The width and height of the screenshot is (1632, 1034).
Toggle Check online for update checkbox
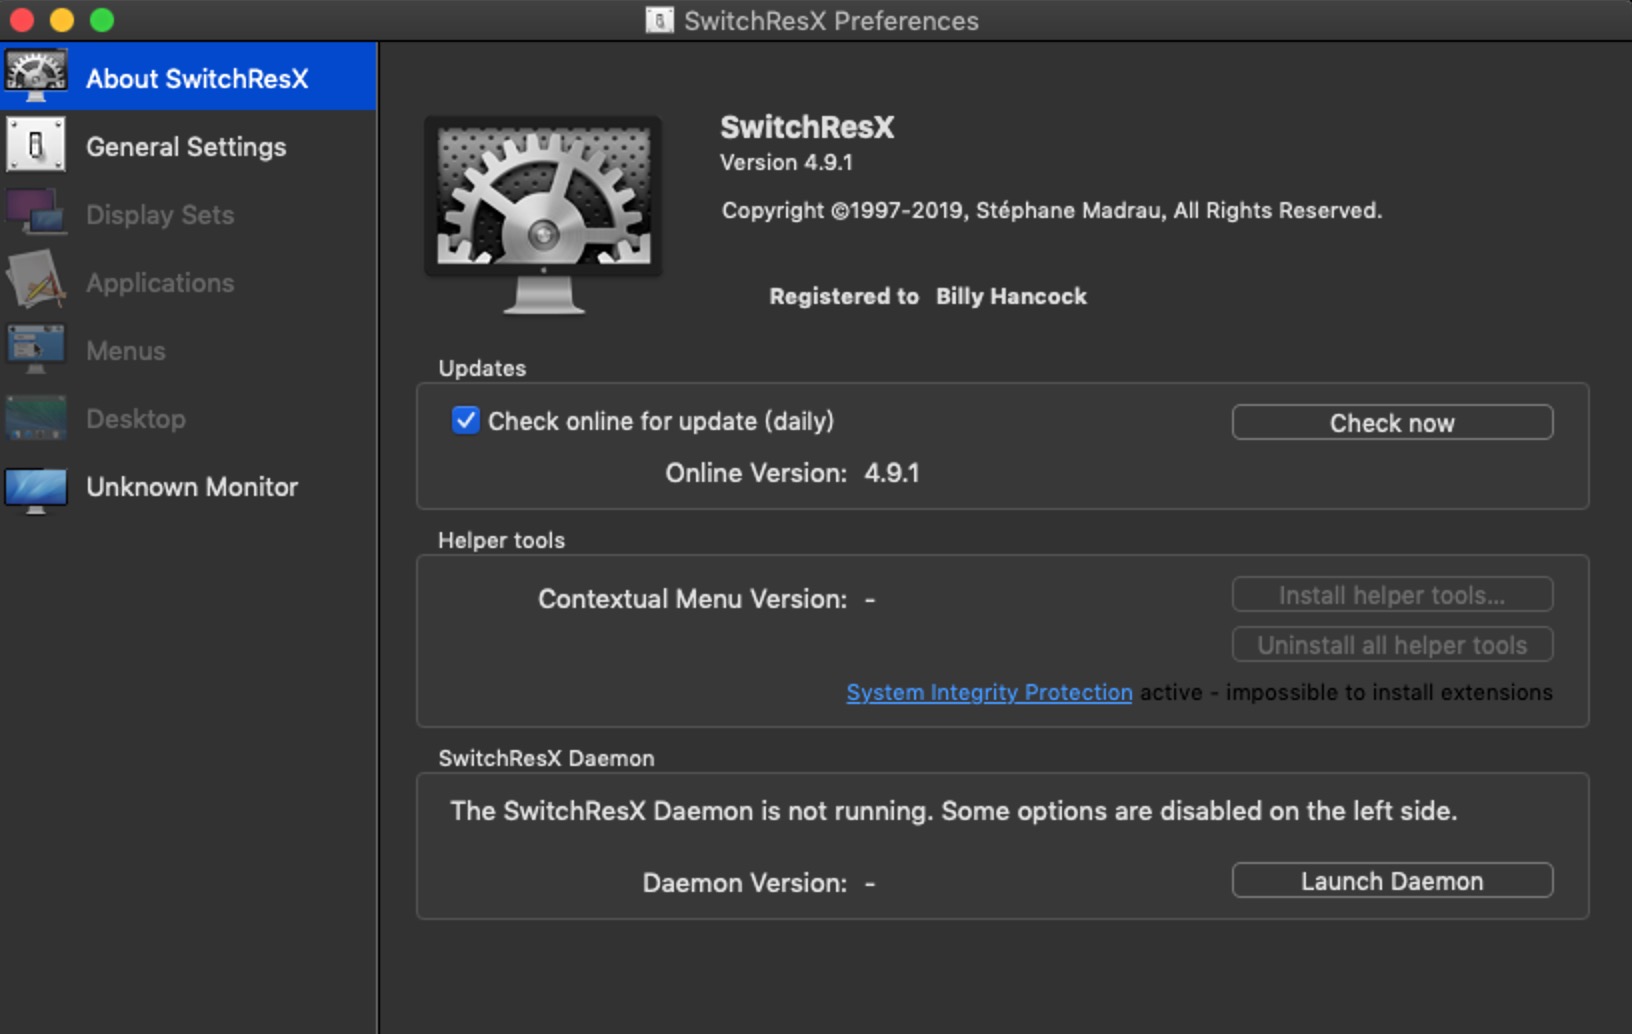[465, 420]
